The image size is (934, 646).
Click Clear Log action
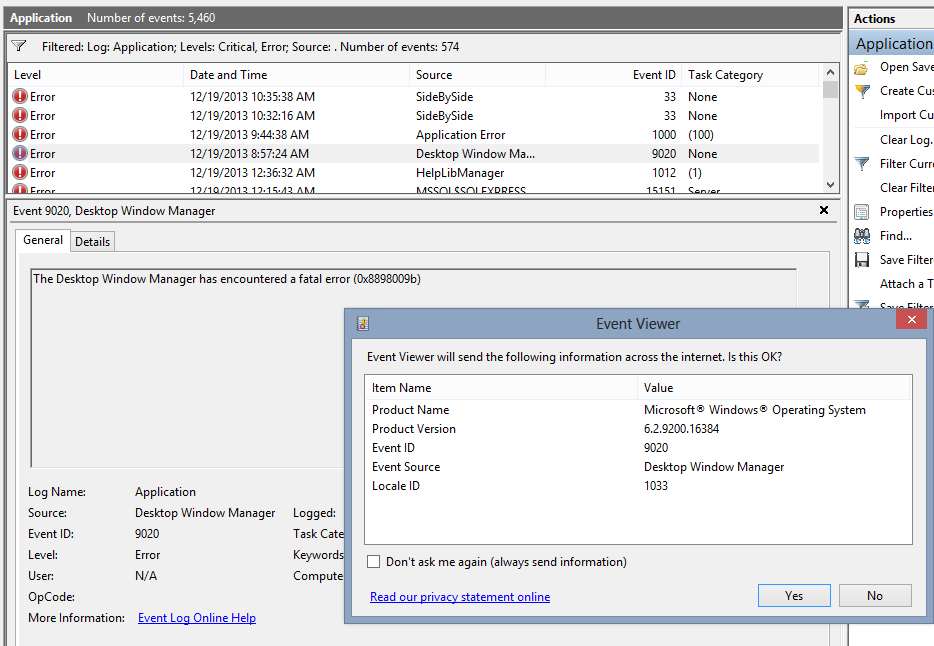907,139
